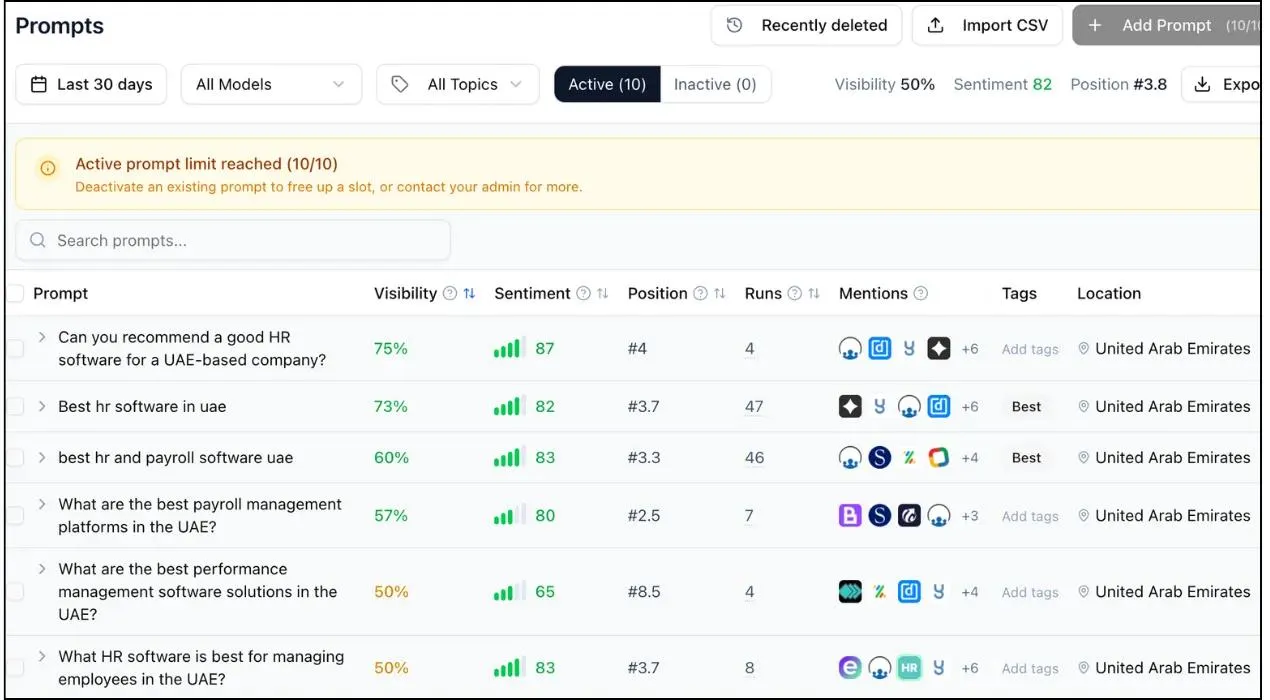The width and height of the screenshot is (1270, 700).
Task: Sort the table by Runs
Action: pyautogui.click(x=814, y=294)
